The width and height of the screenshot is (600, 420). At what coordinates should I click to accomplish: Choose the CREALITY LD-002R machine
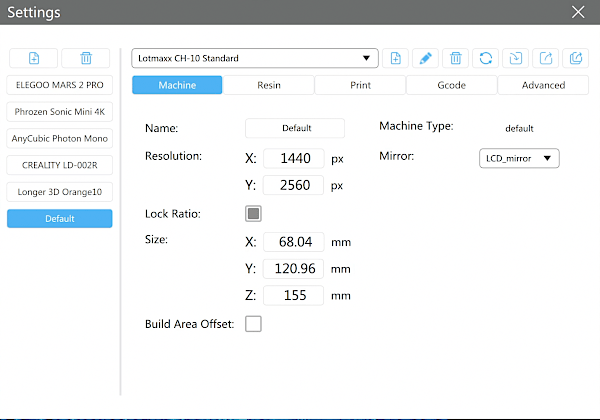60,165
